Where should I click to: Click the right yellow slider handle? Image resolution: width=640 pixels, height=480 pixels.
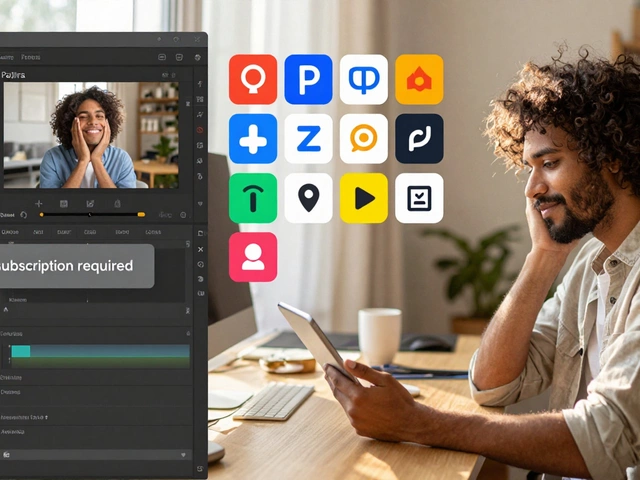141,214
